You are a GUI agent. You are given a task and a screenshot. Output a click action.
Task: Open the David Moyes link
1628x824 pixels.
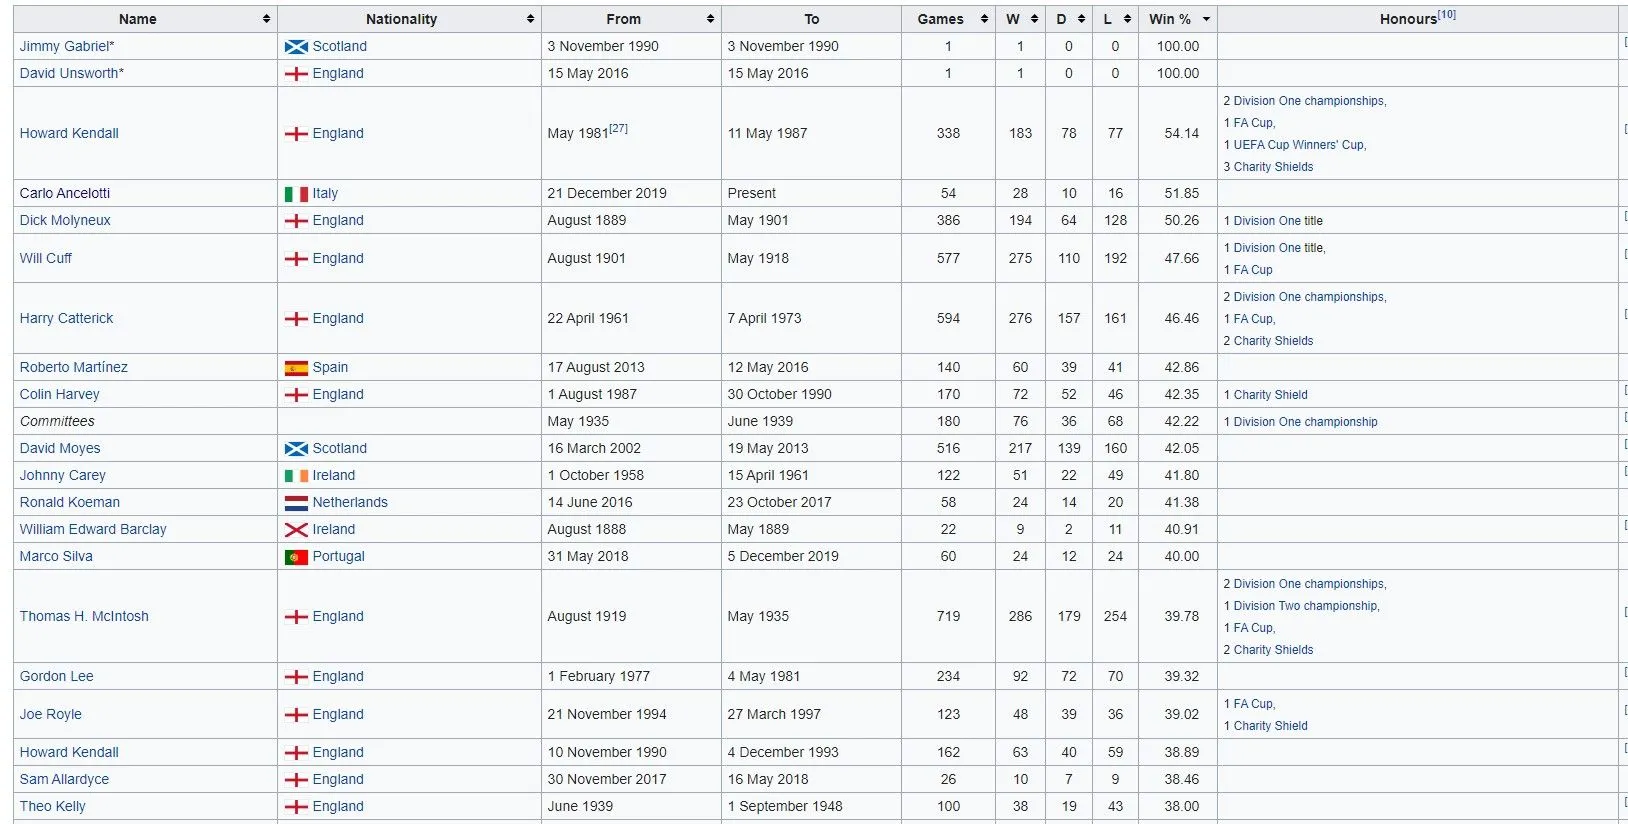60,448
